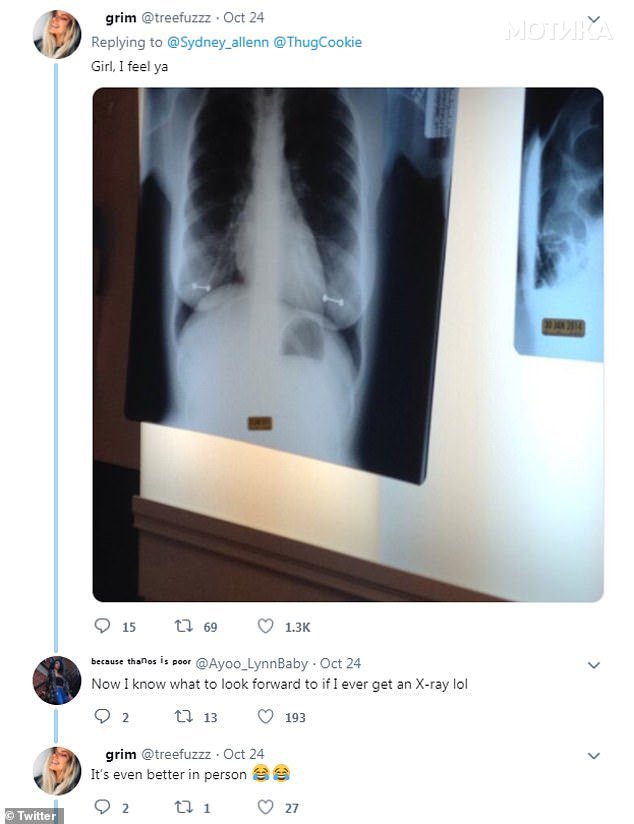Open the chest X-ray photo
Screen dimensions: 634x824
(x=348, y=344)
